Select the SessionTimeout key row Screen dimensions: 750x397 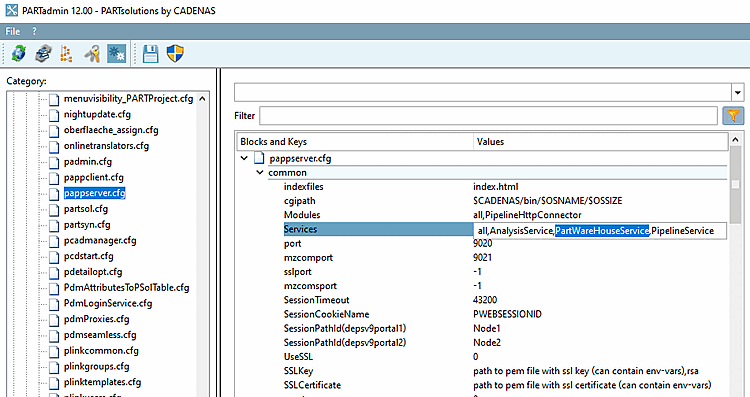point(316,300)
